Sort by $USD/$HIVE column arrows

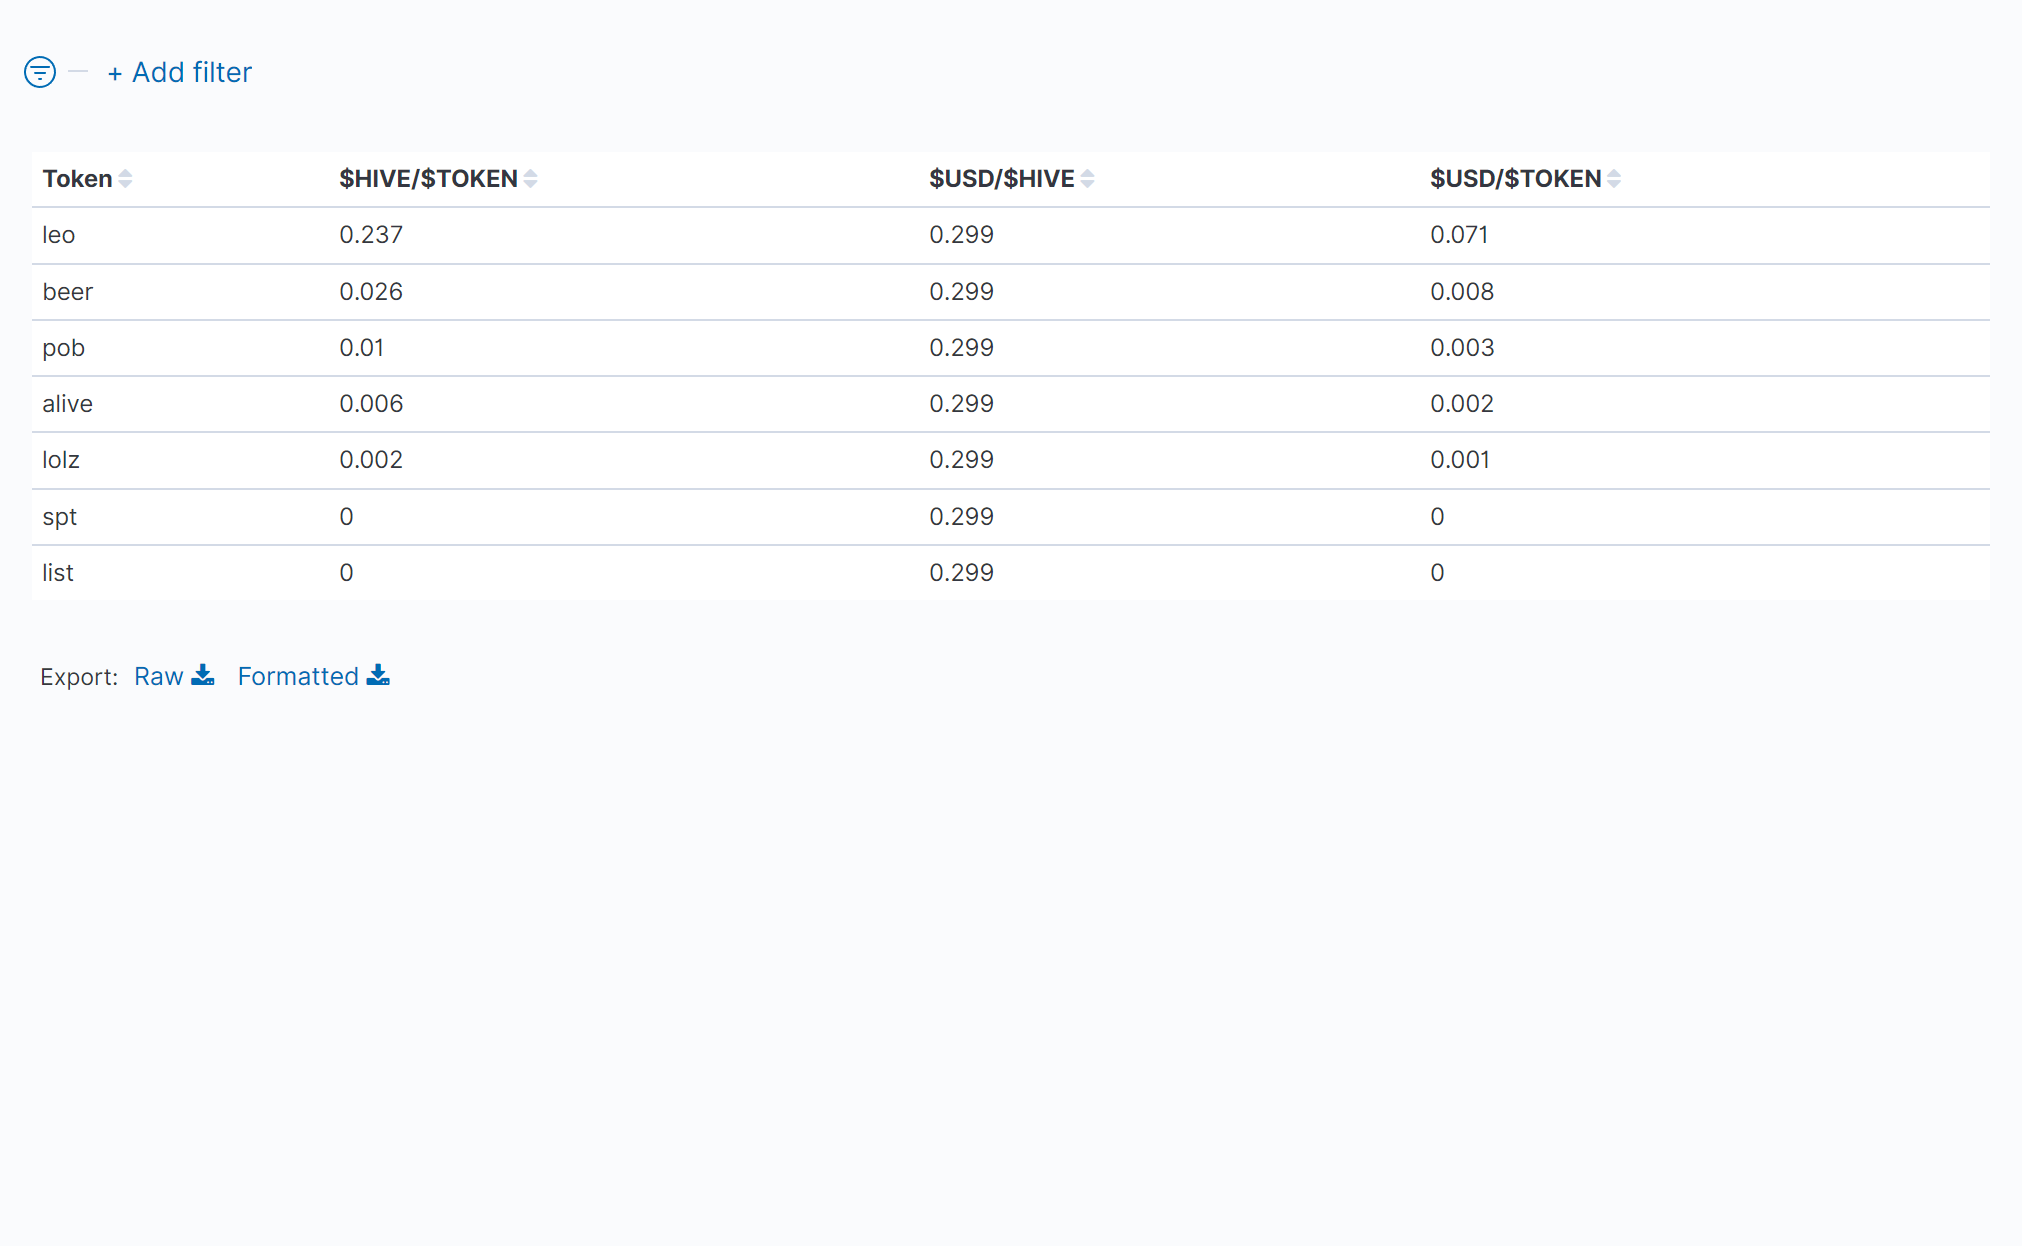click(x=1088, y=179)
